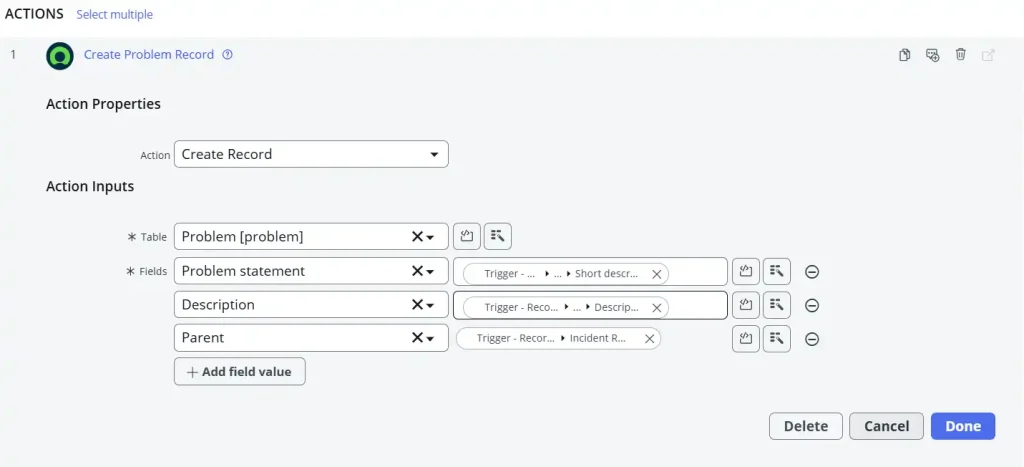
Task: Click inside the Parent value input box
Action: coord(692,339)
